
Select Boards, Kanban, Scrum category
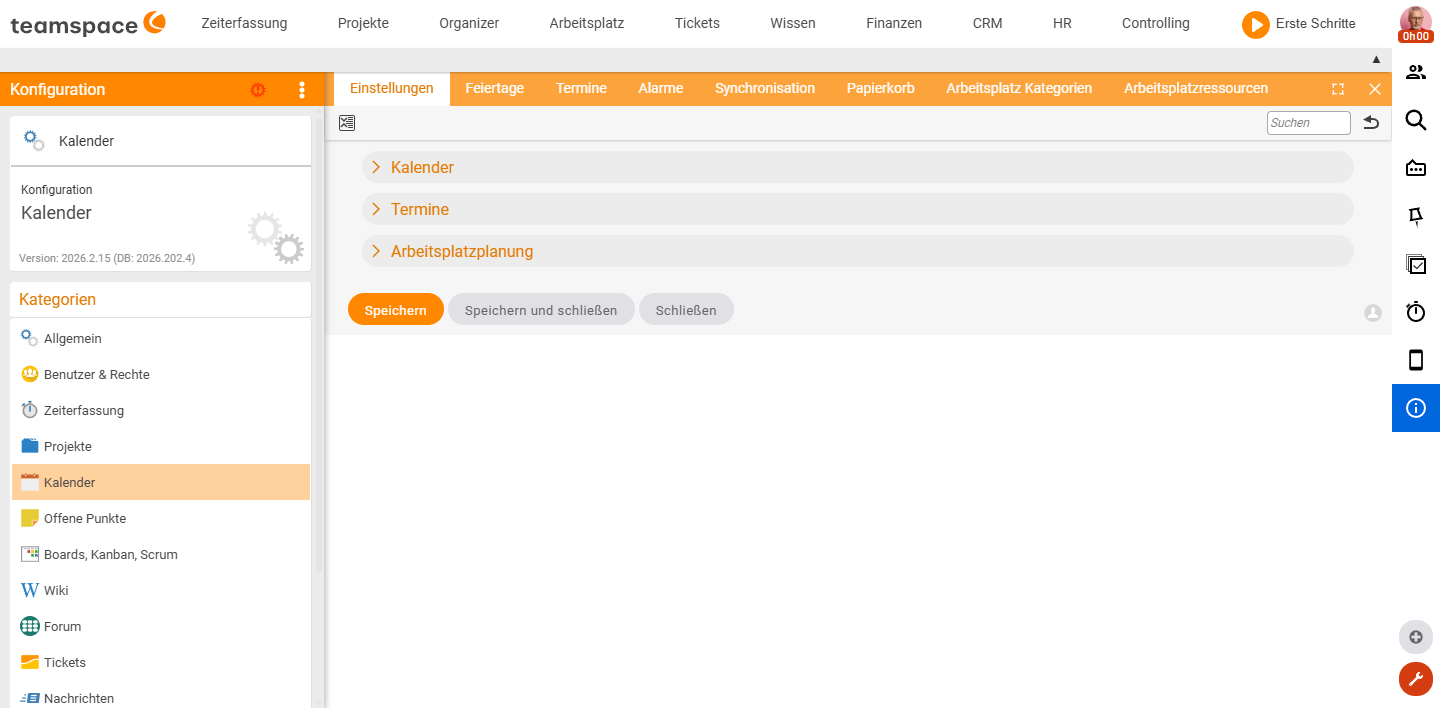pyautogui.click(x=161, y=554)
